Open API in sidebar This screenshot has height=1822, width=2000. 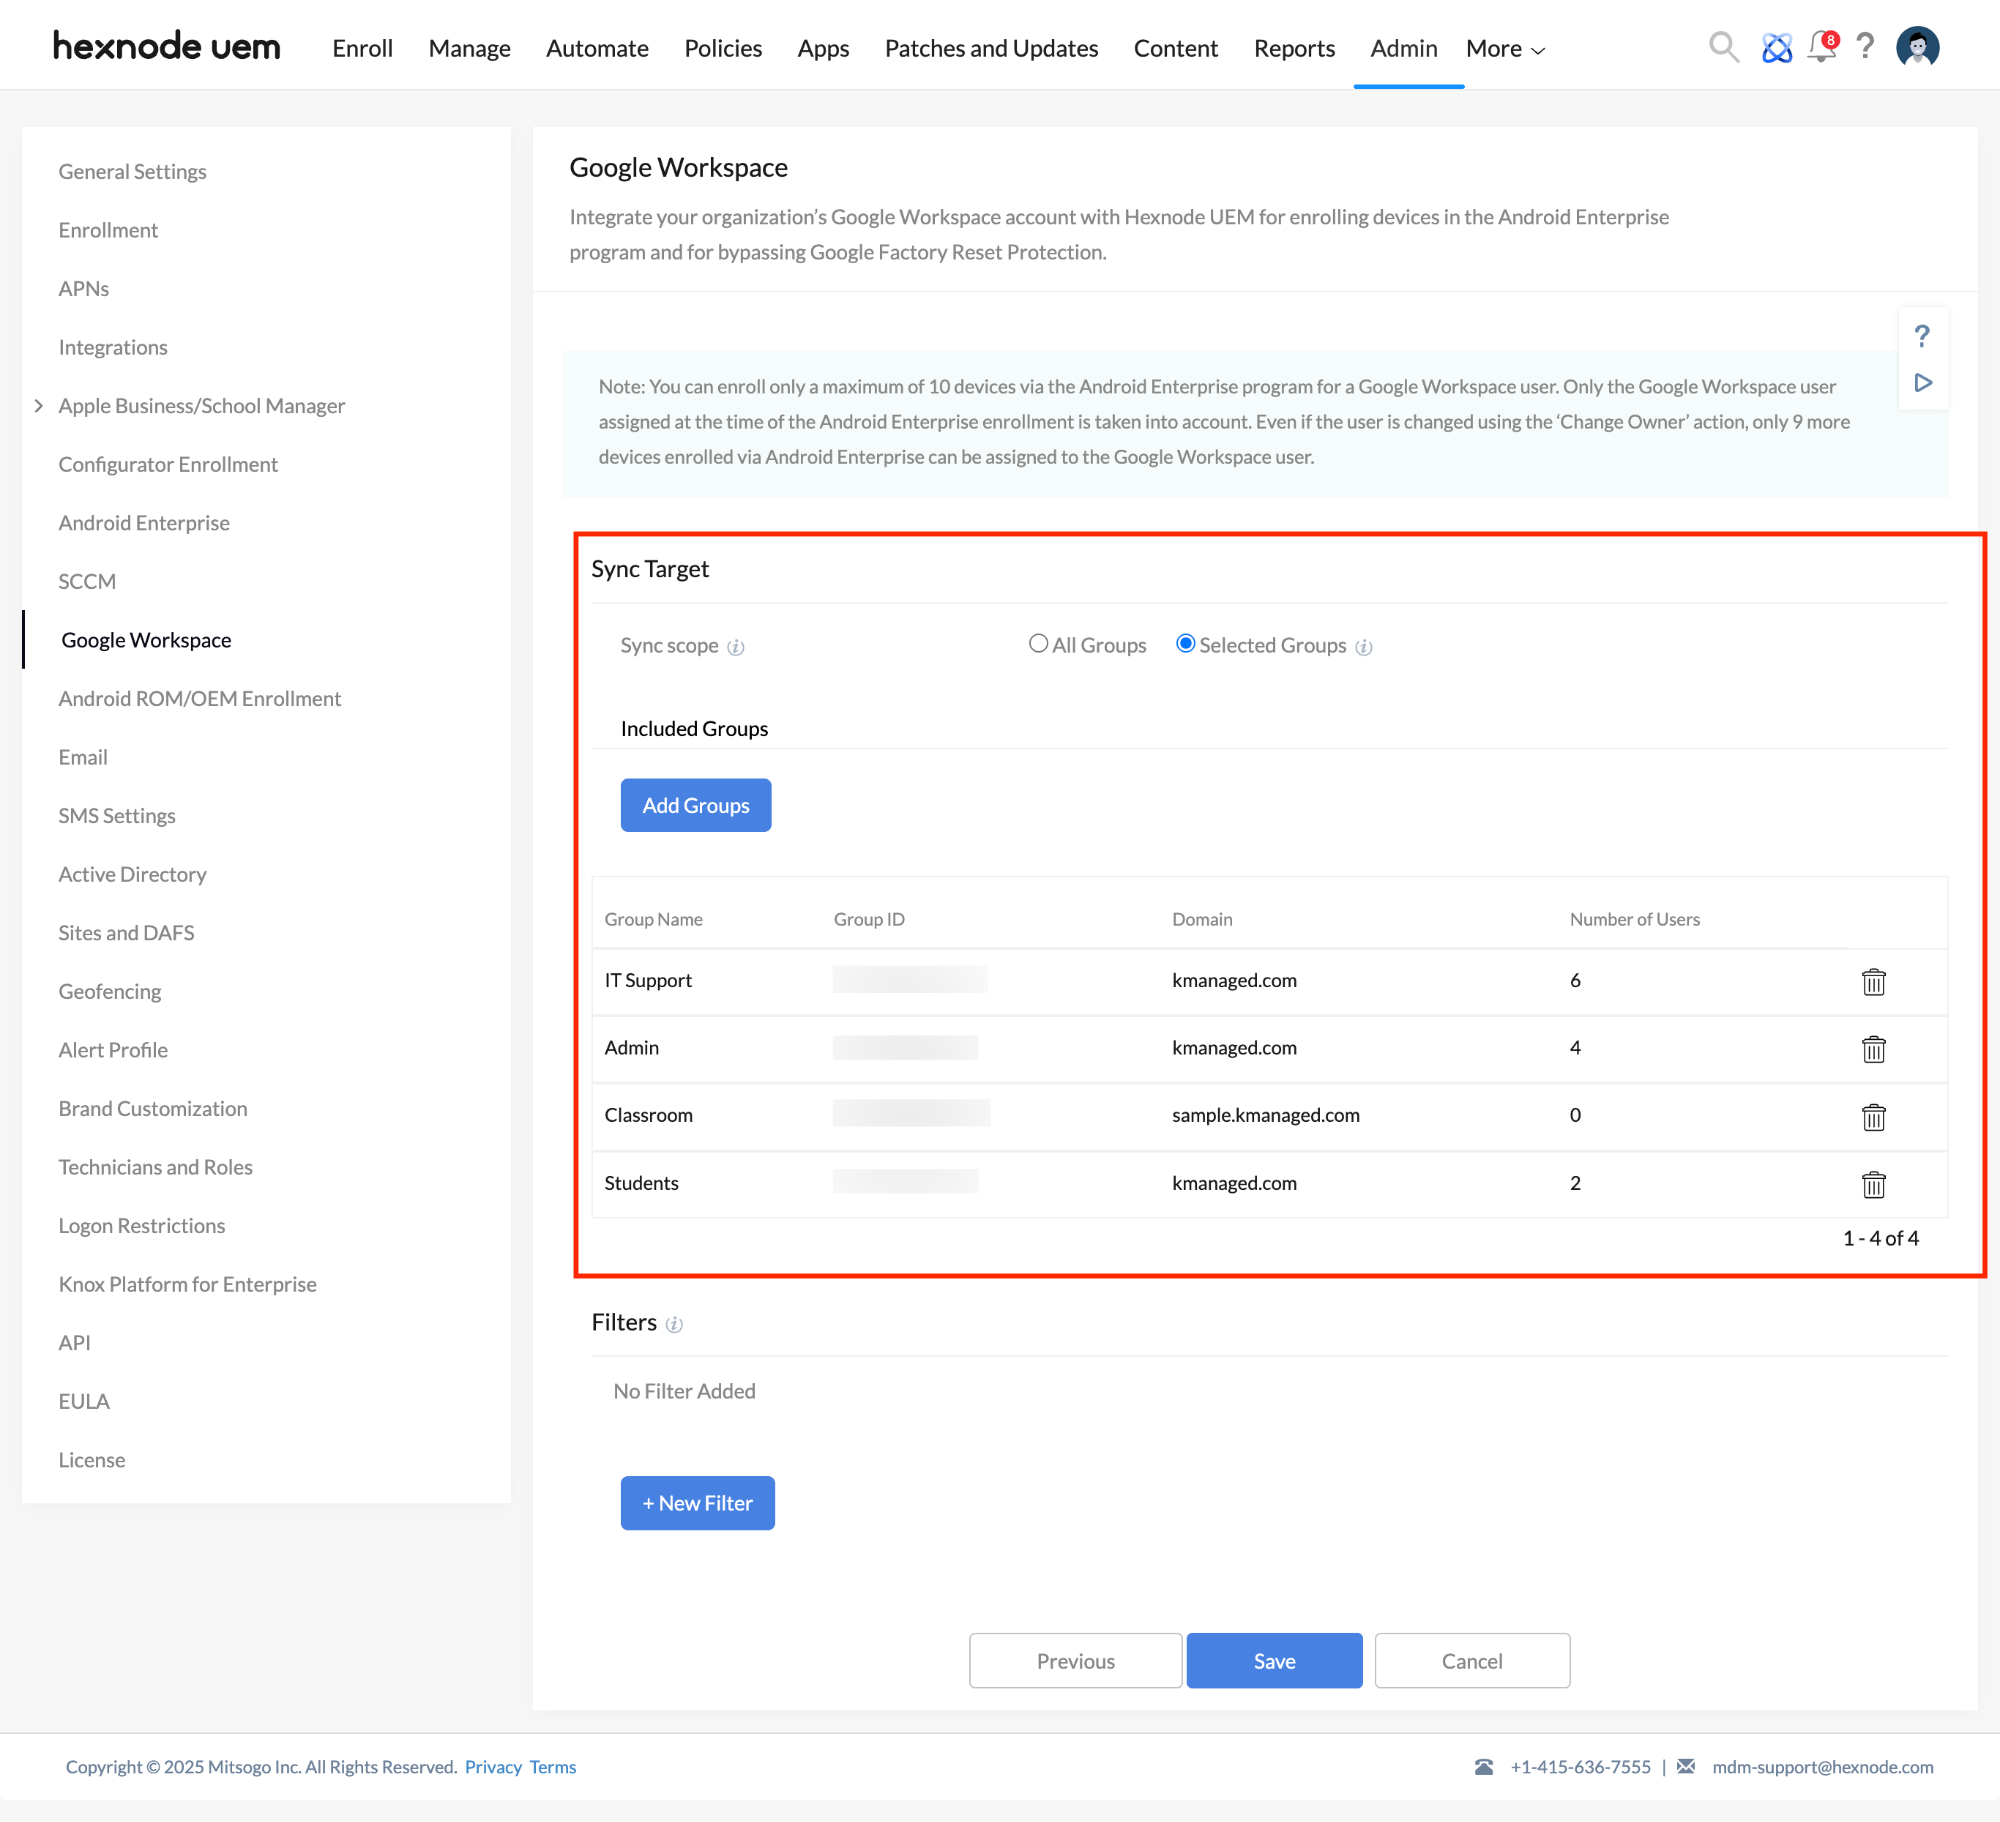75,1343
